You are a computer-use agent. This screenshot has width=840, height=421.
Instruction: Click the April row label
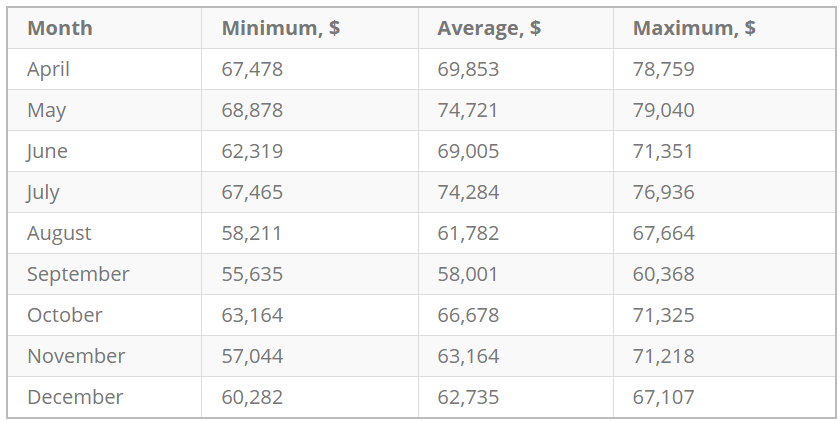click(48, 69)
